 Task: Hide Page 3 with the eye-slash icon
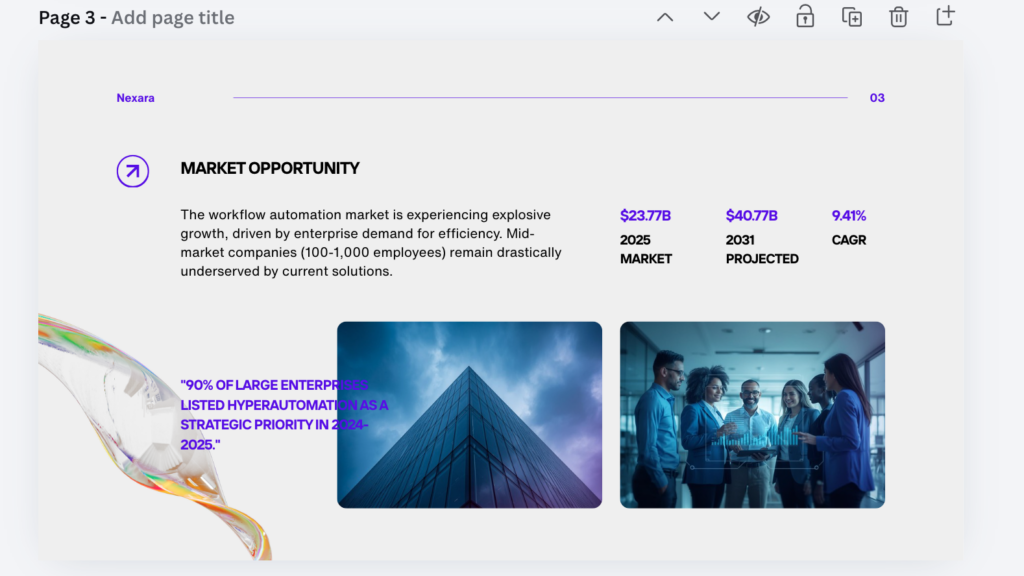tap(758, 16)
